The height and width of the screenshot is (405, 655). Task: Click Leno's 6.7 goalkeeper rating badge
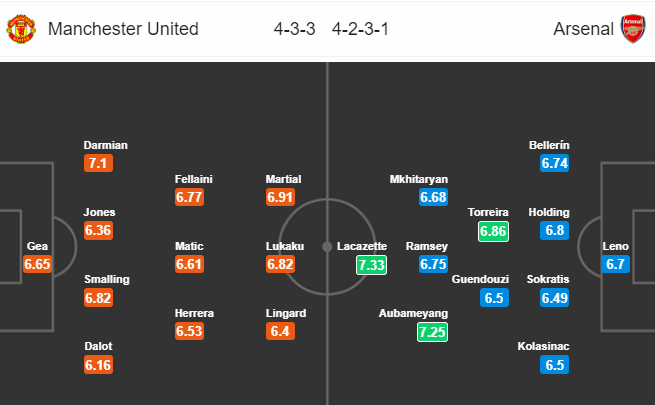615,264
